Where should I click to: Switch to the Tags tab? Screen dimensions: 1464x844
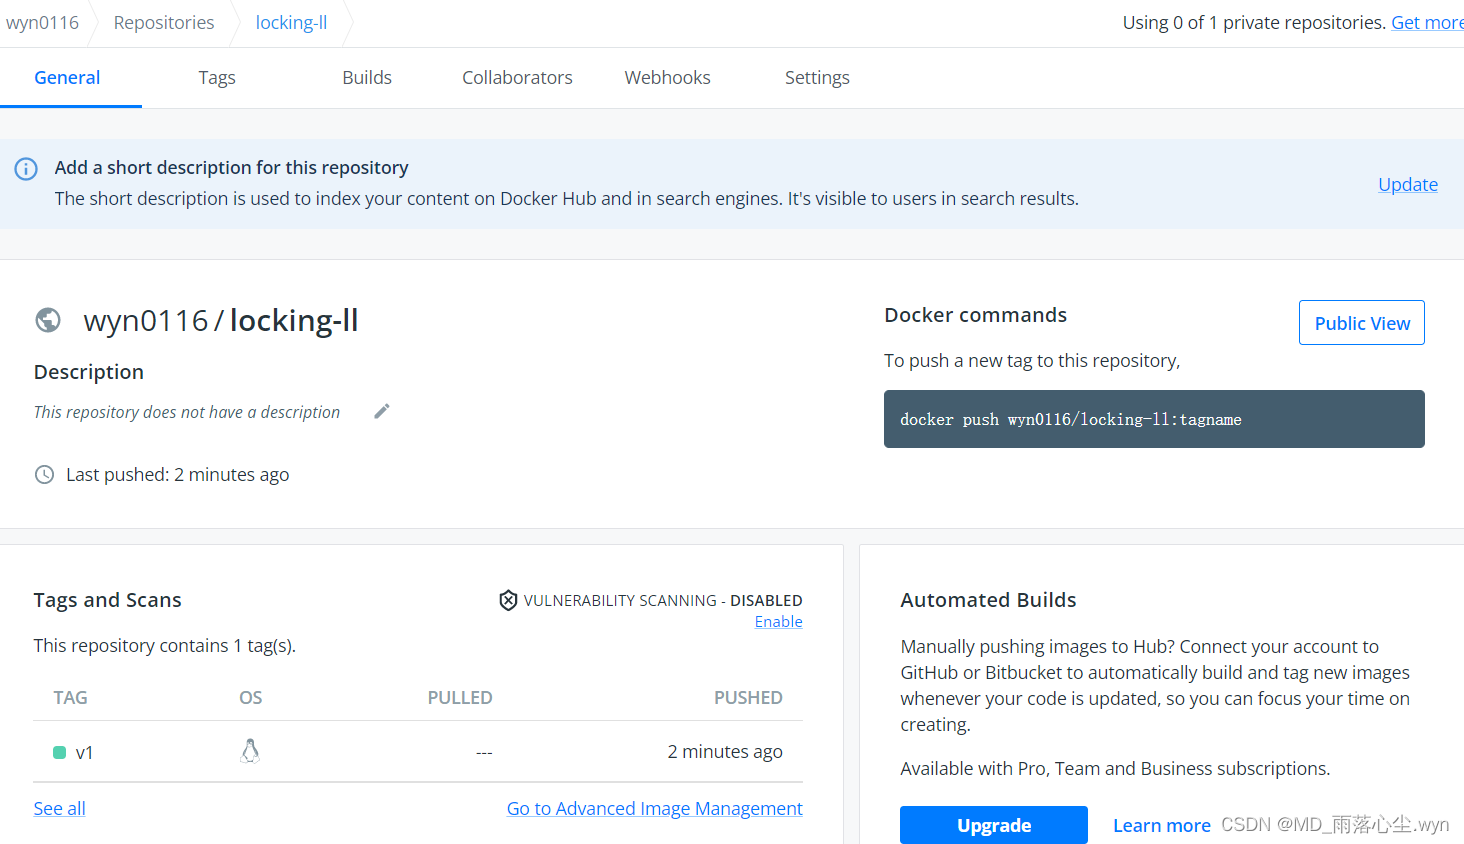[x=216, y=77]
